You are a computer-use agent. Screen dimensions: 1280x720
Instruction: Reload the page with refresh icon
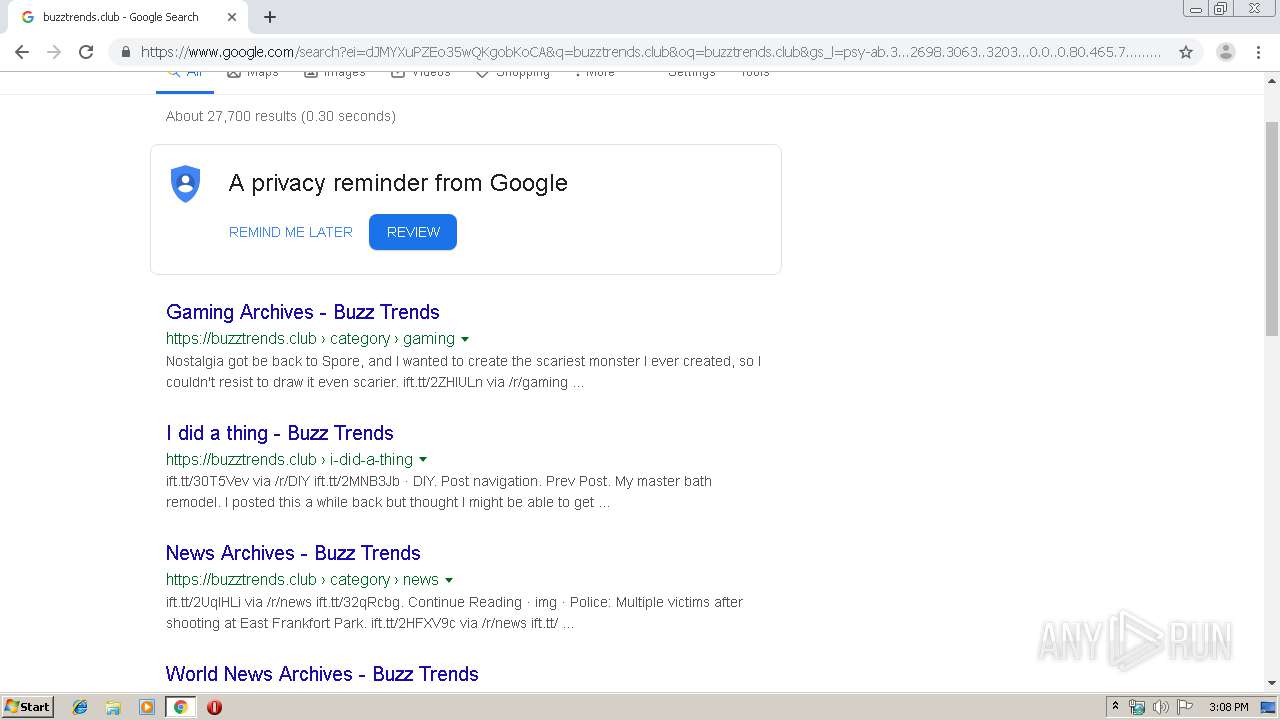(86, 52)
